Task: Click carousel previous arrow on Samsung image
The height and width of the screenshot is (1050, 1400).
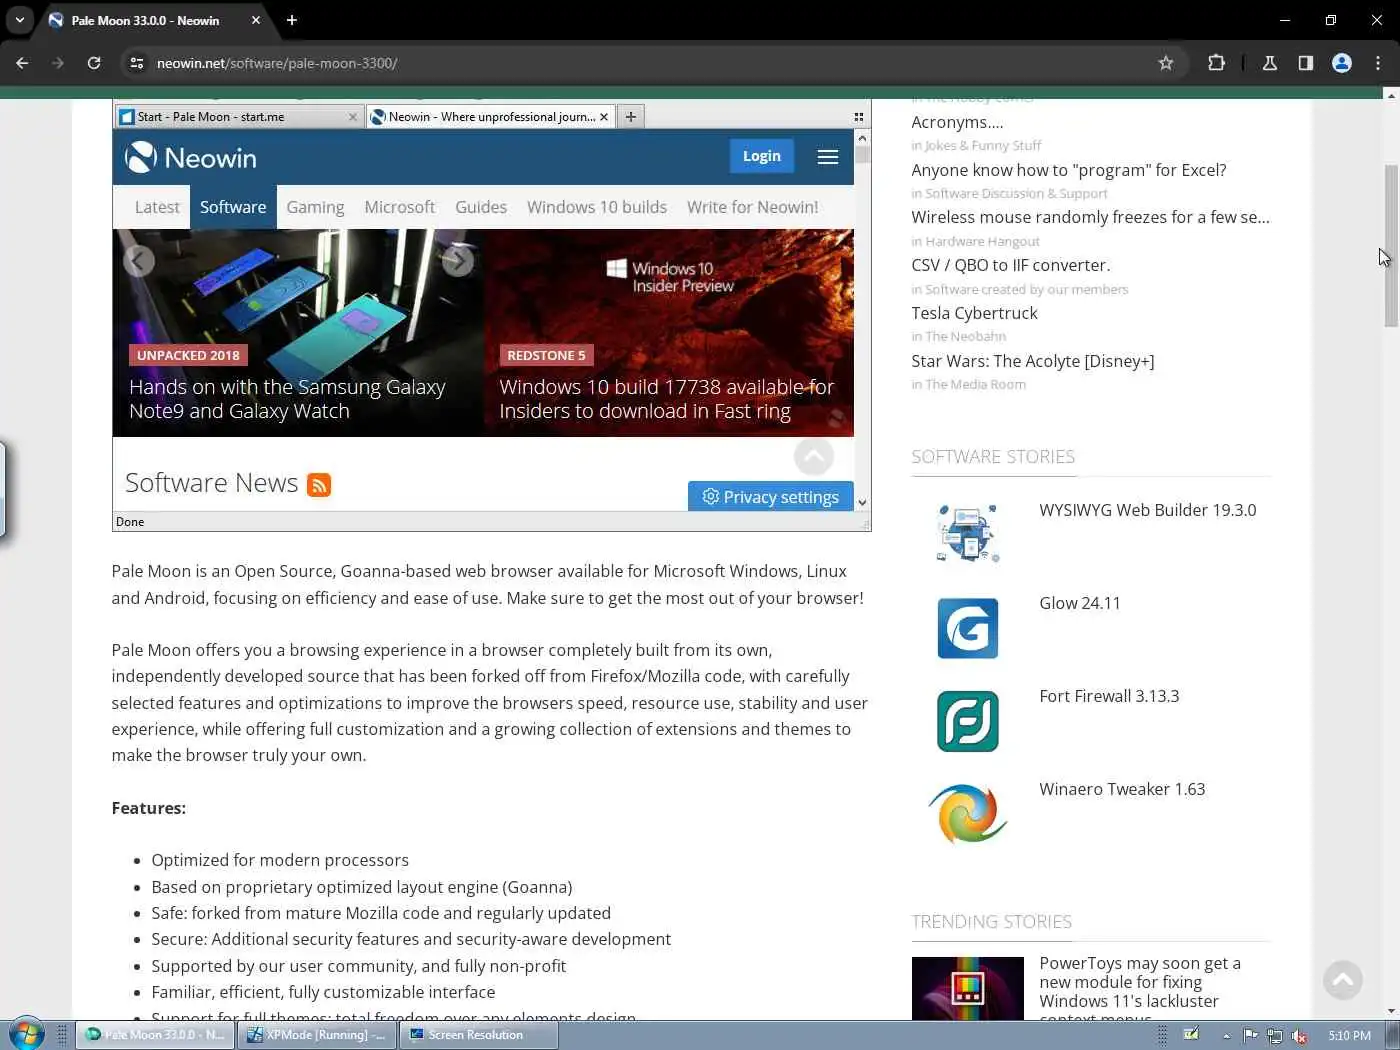Action: click(139, 261)
